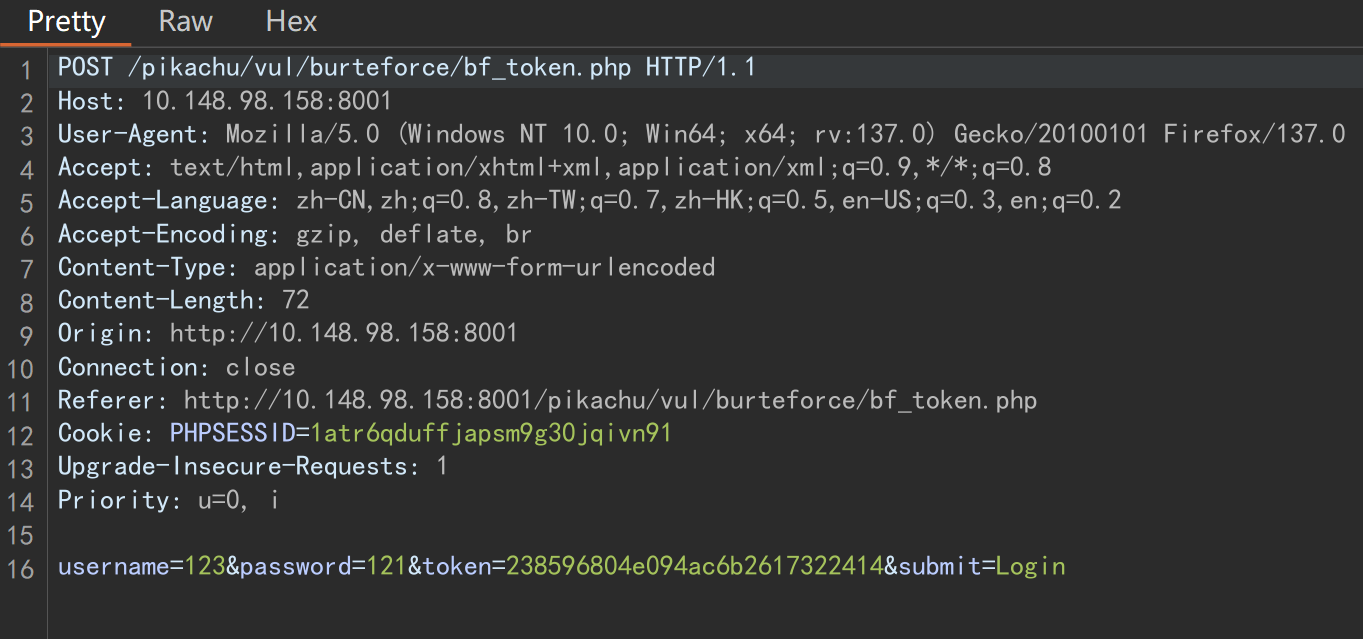Click the Content-Type header value
This screenshot has width=1363, height=639.
click(x=484, y=267)
